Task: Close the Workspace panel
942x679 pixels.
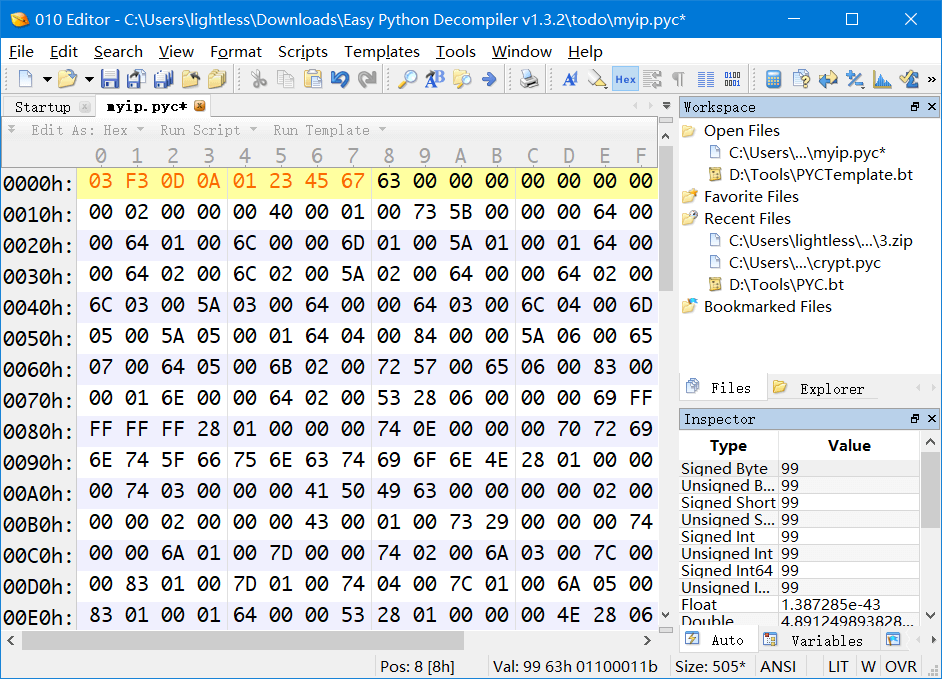Action: click(932, 106)
